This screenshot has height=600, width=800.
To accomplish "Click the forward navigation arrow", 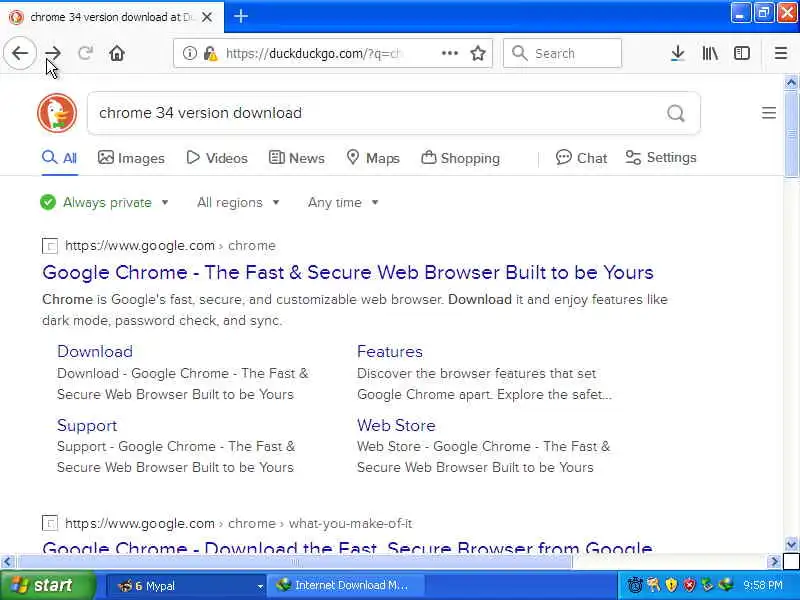I will coord(53,53).
